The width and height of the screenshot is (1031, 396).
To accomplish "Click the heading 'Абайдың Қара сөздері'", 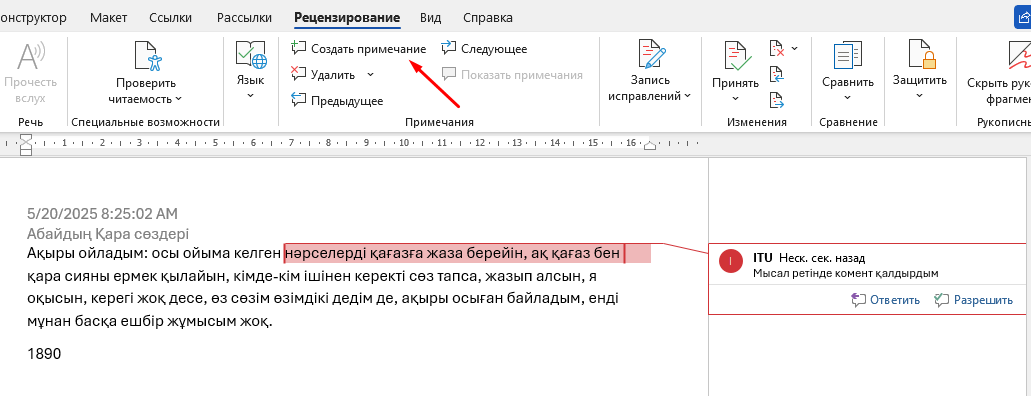I will pos(108,234).
